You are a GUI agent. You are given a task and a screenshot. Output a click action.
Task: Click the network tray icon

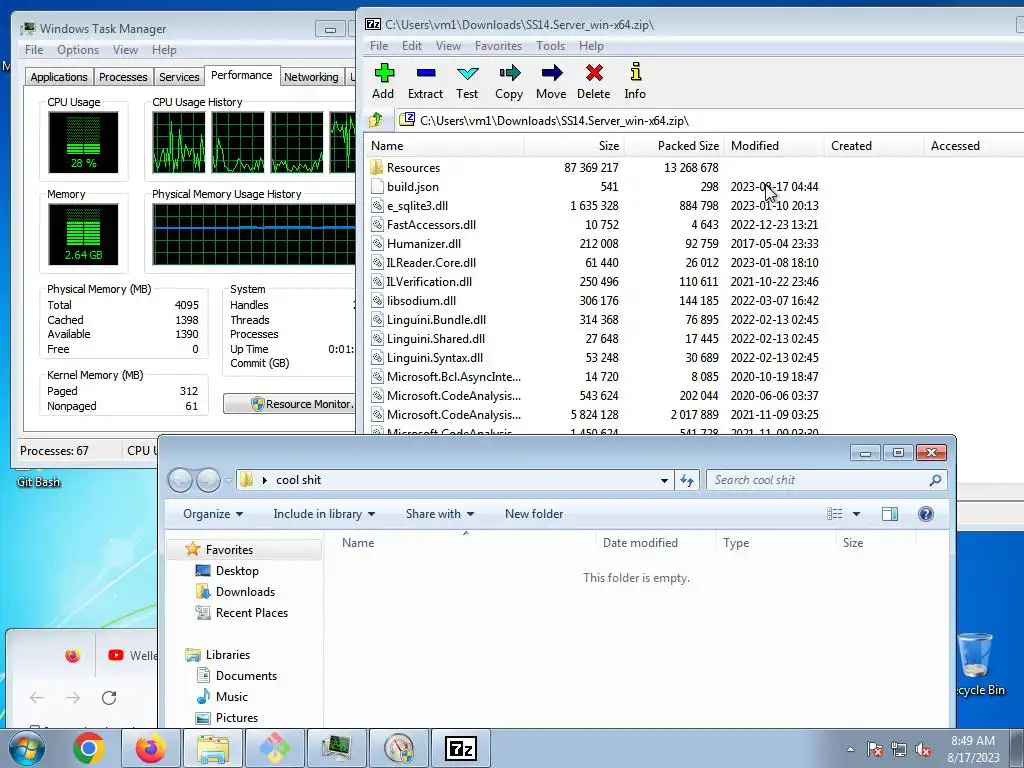point(899,749)
